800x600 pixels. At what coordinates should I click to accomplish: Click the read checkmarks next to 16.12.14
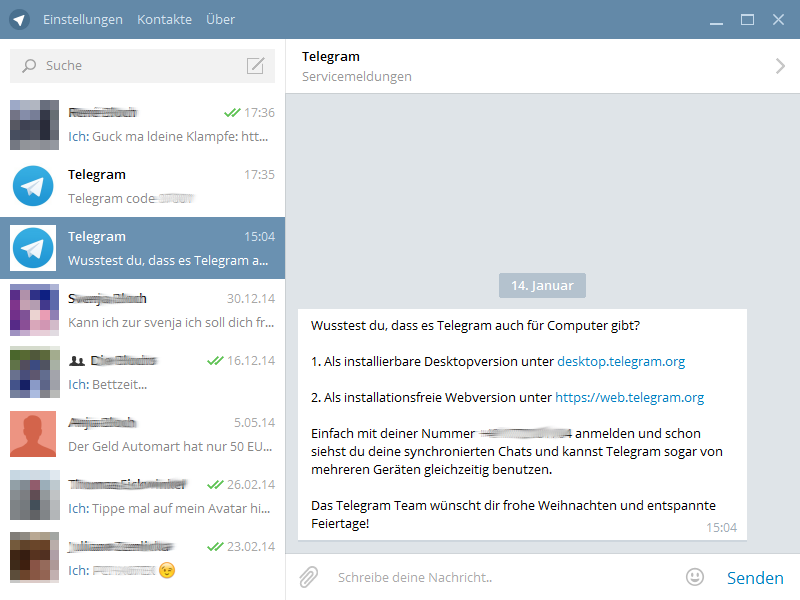coord(215,361)
